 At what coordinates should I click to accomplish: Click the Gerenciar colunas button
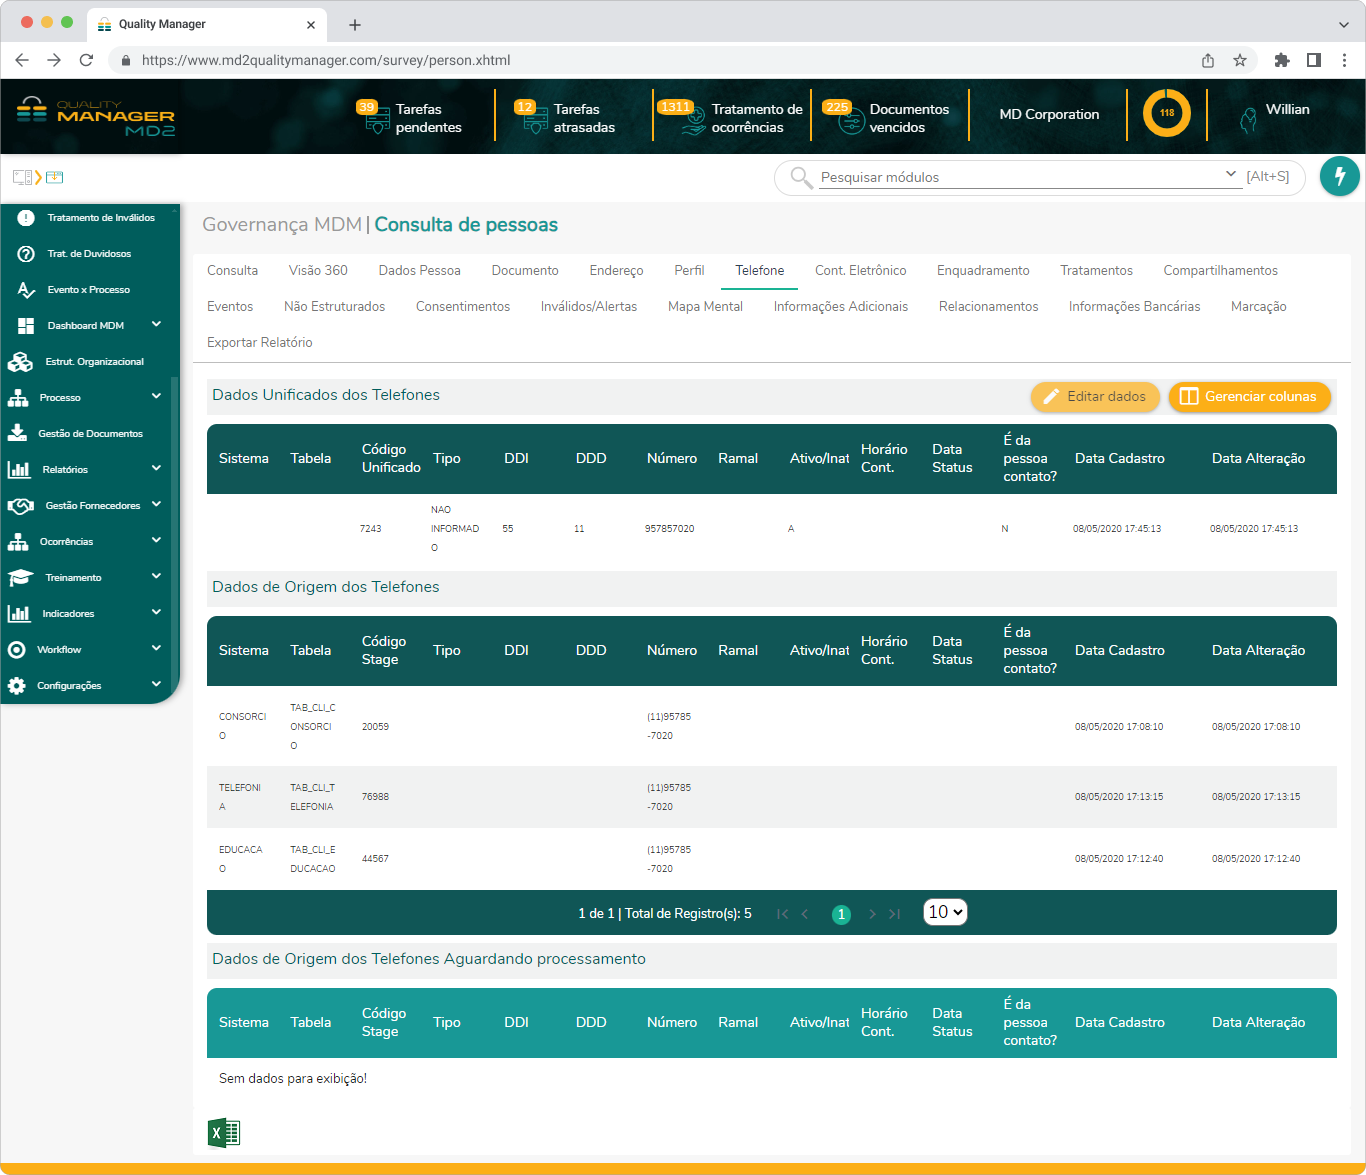click(x=1249, y=397)
